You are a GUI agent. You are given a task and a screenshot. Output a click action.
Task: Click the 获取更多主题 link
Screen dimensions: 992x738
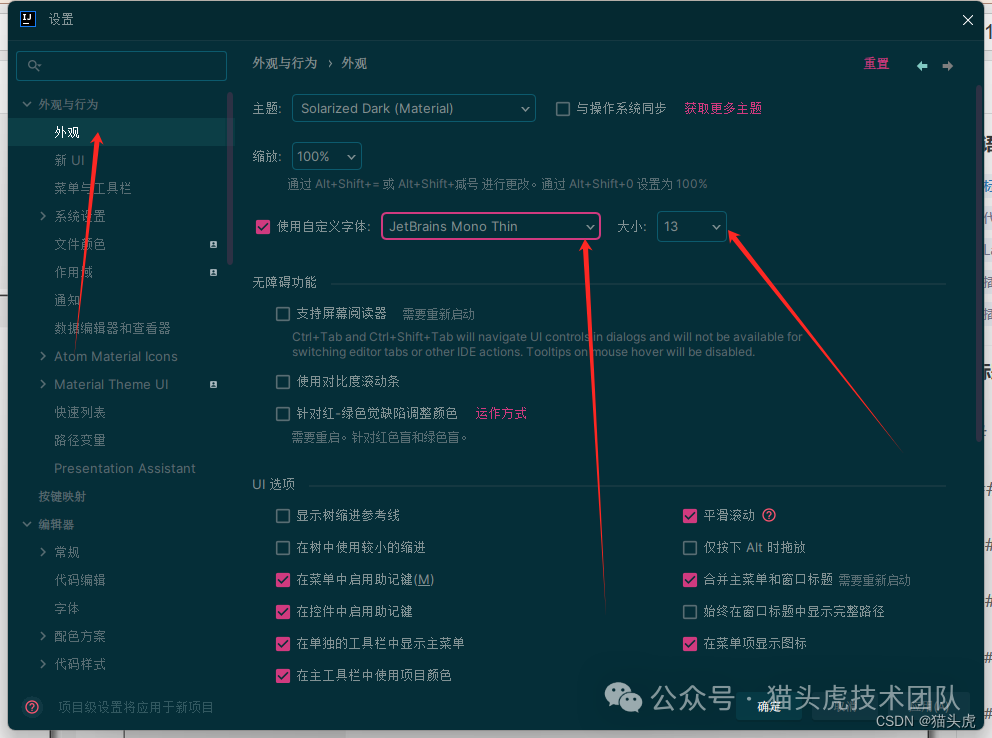(722, 108)
